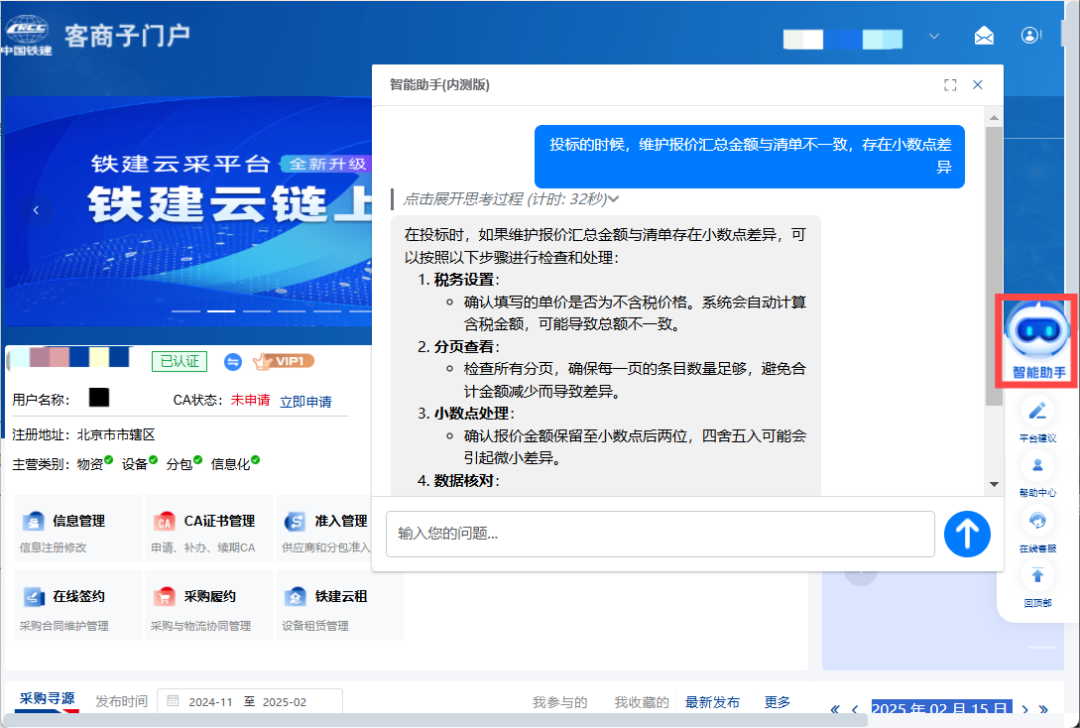
Task: Open the mail envelope icon in the header
Action: [x=984, y=35]
